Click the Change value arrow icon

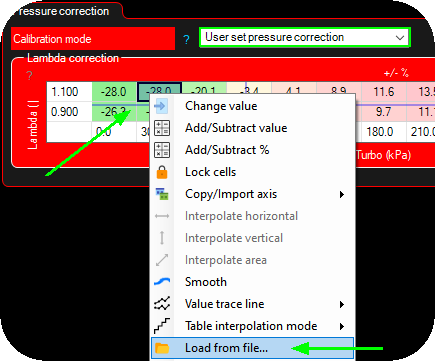pos(161,106)
